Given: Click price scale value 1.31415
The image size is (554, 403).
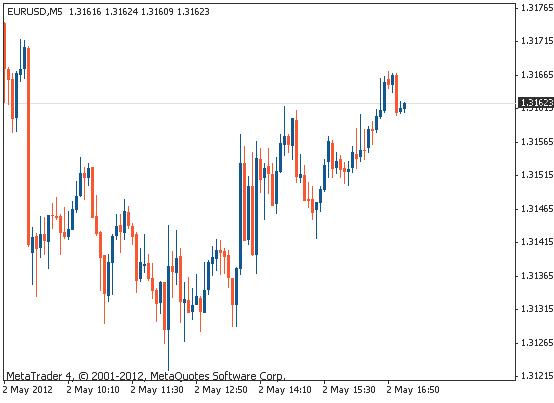Looking at the screenshot, I should tap(537, 242).
